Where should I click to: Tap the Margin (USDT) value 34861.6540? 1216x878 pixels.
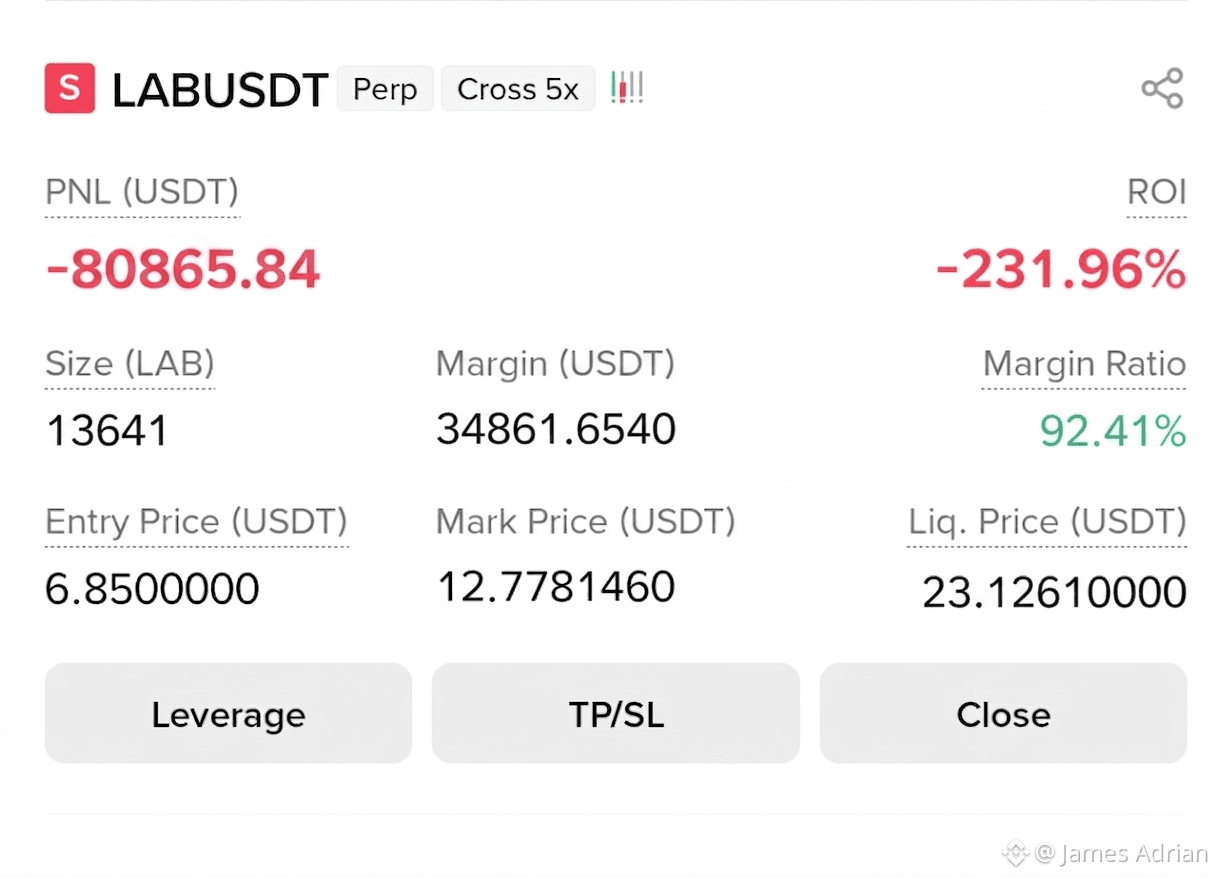pos(556,429)
